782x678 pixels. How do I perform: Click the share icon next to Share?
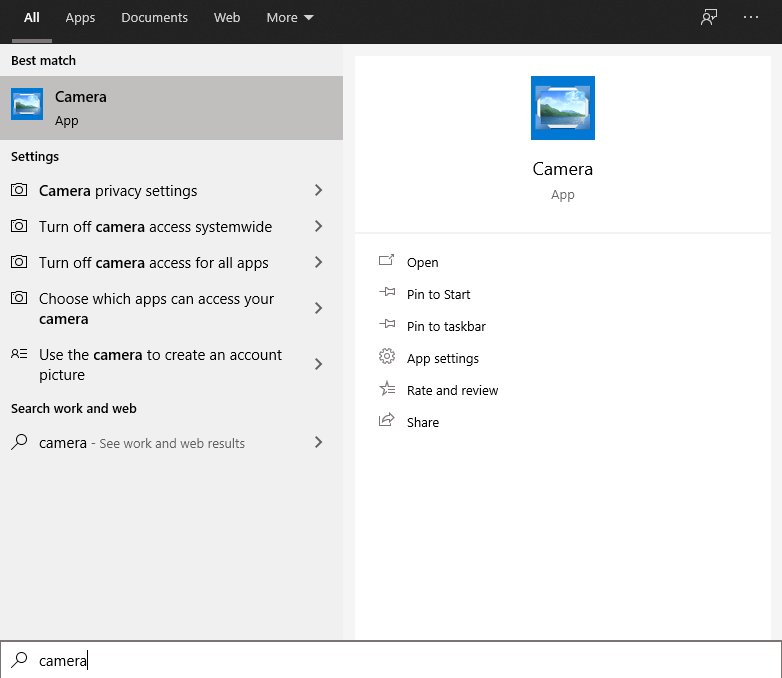pos(387,420)
